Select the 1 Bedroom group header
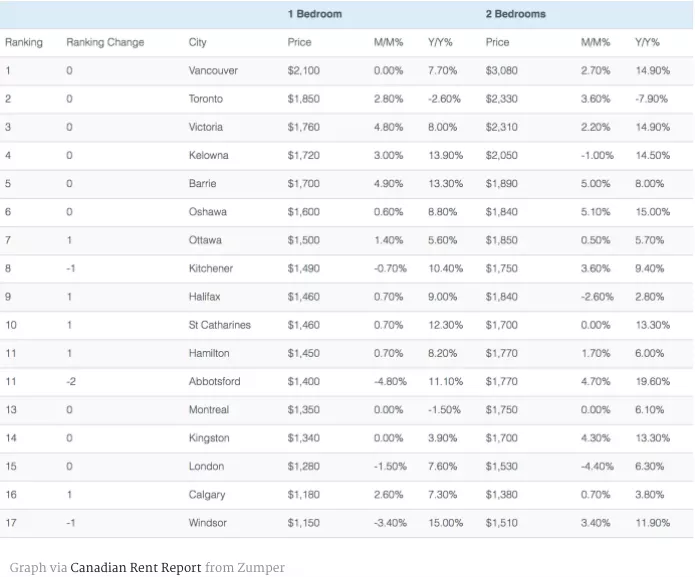695x577 pixels. (315, 14)
